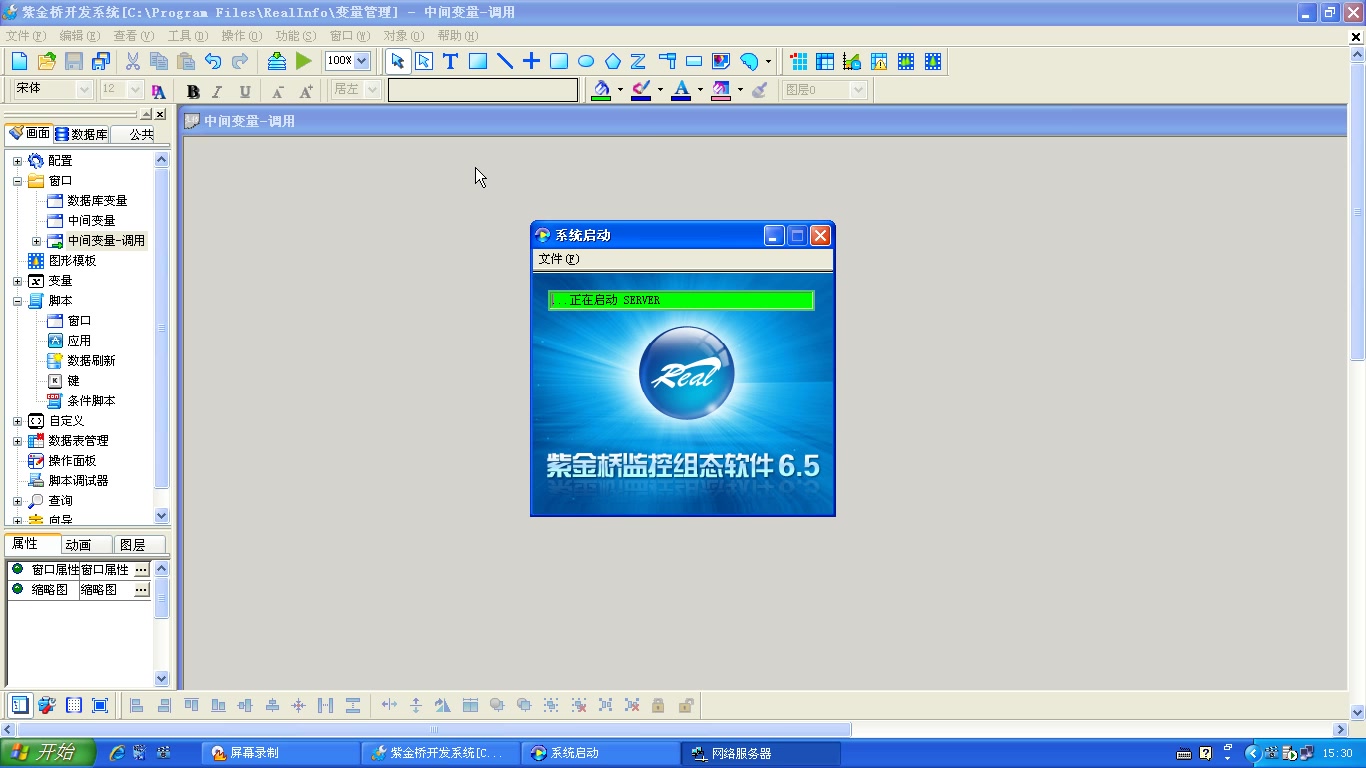
Task: Click the red-dotted grid component icon
Action: [x=799, y=61]
